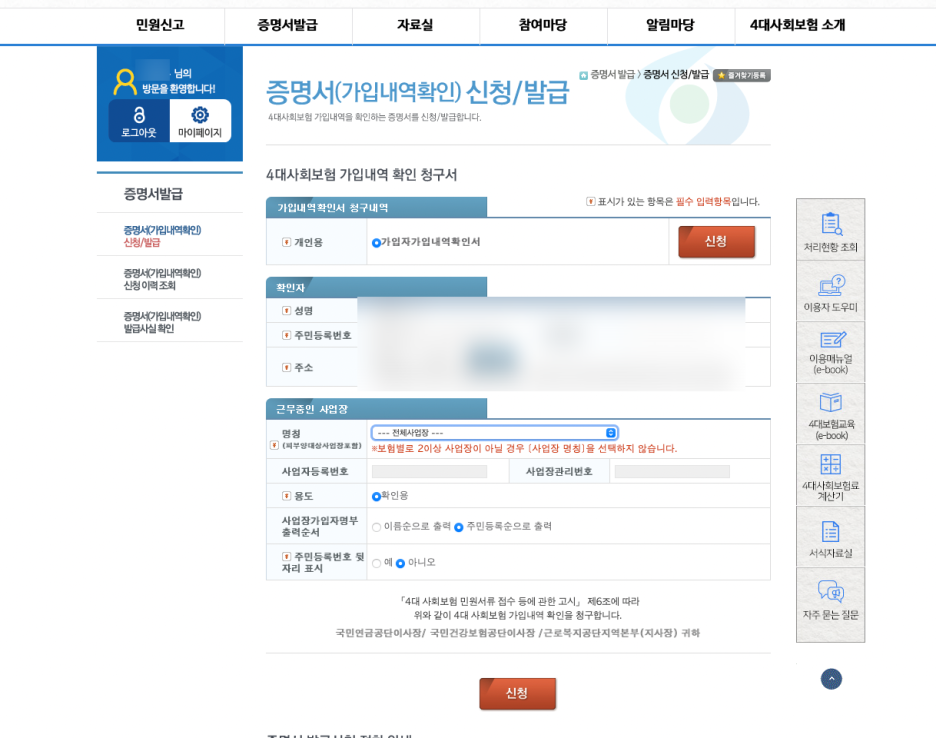The image size is (936, 738).
Task: Click the user profile icon
Action: point(125,82)
